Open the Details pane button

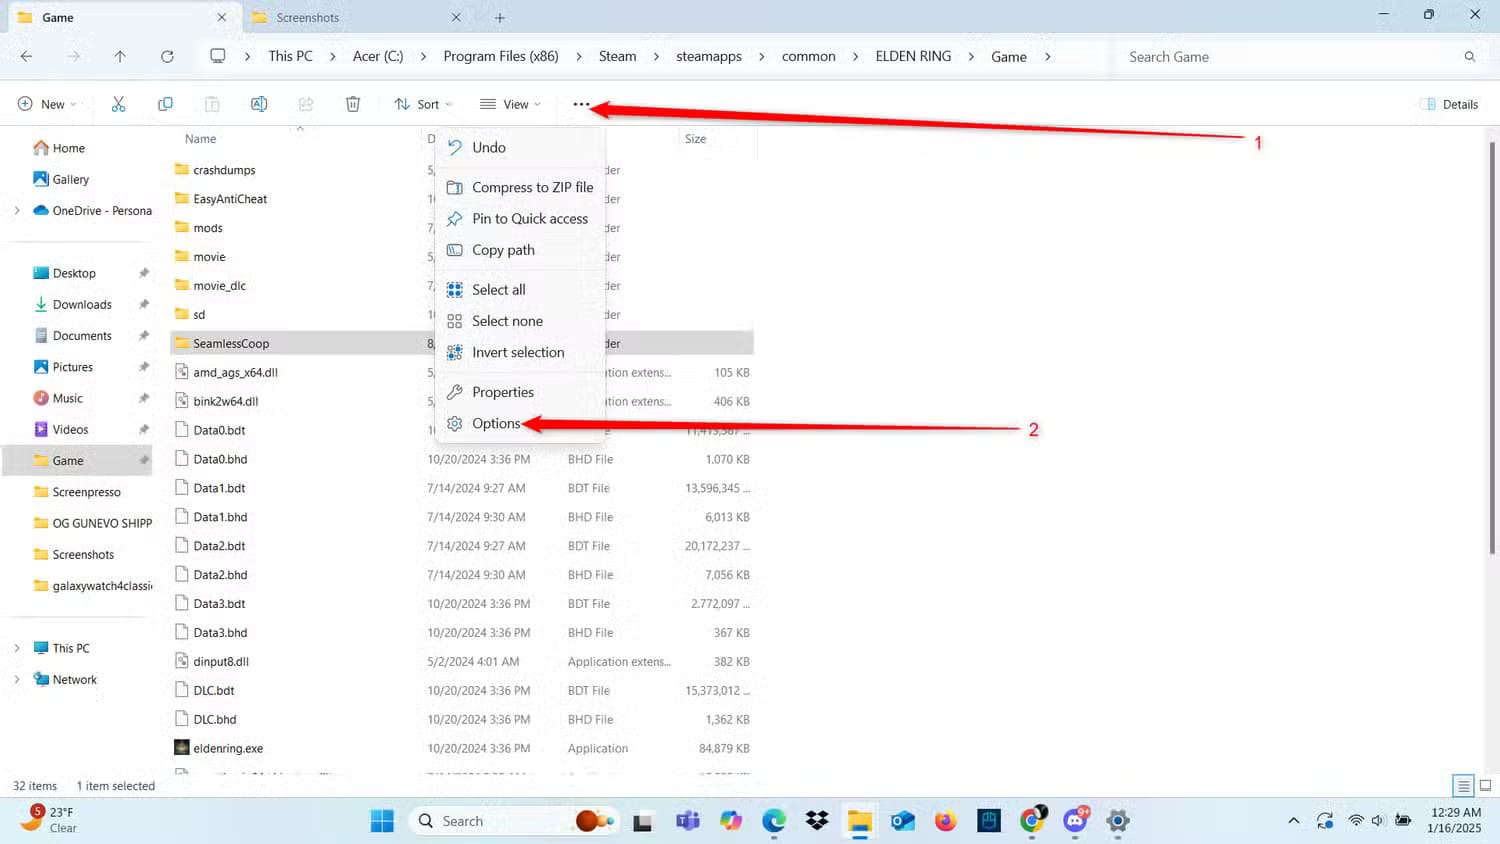coord(1450,104)
